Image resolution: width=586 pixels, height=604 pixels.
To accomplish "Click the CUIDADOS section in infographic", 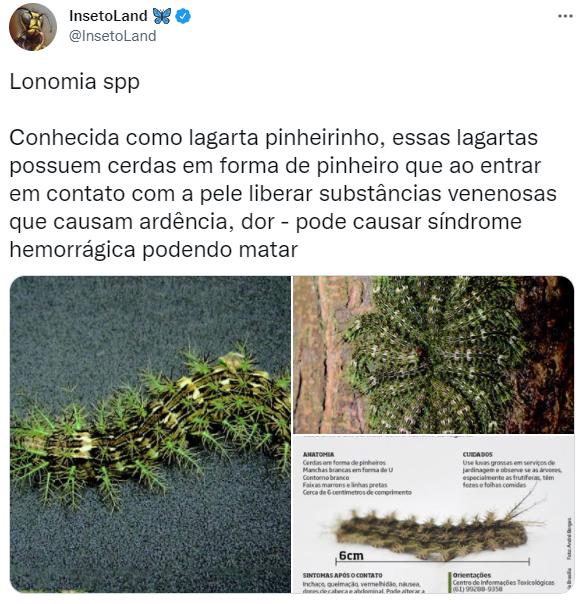I will (x=512, y=470).
